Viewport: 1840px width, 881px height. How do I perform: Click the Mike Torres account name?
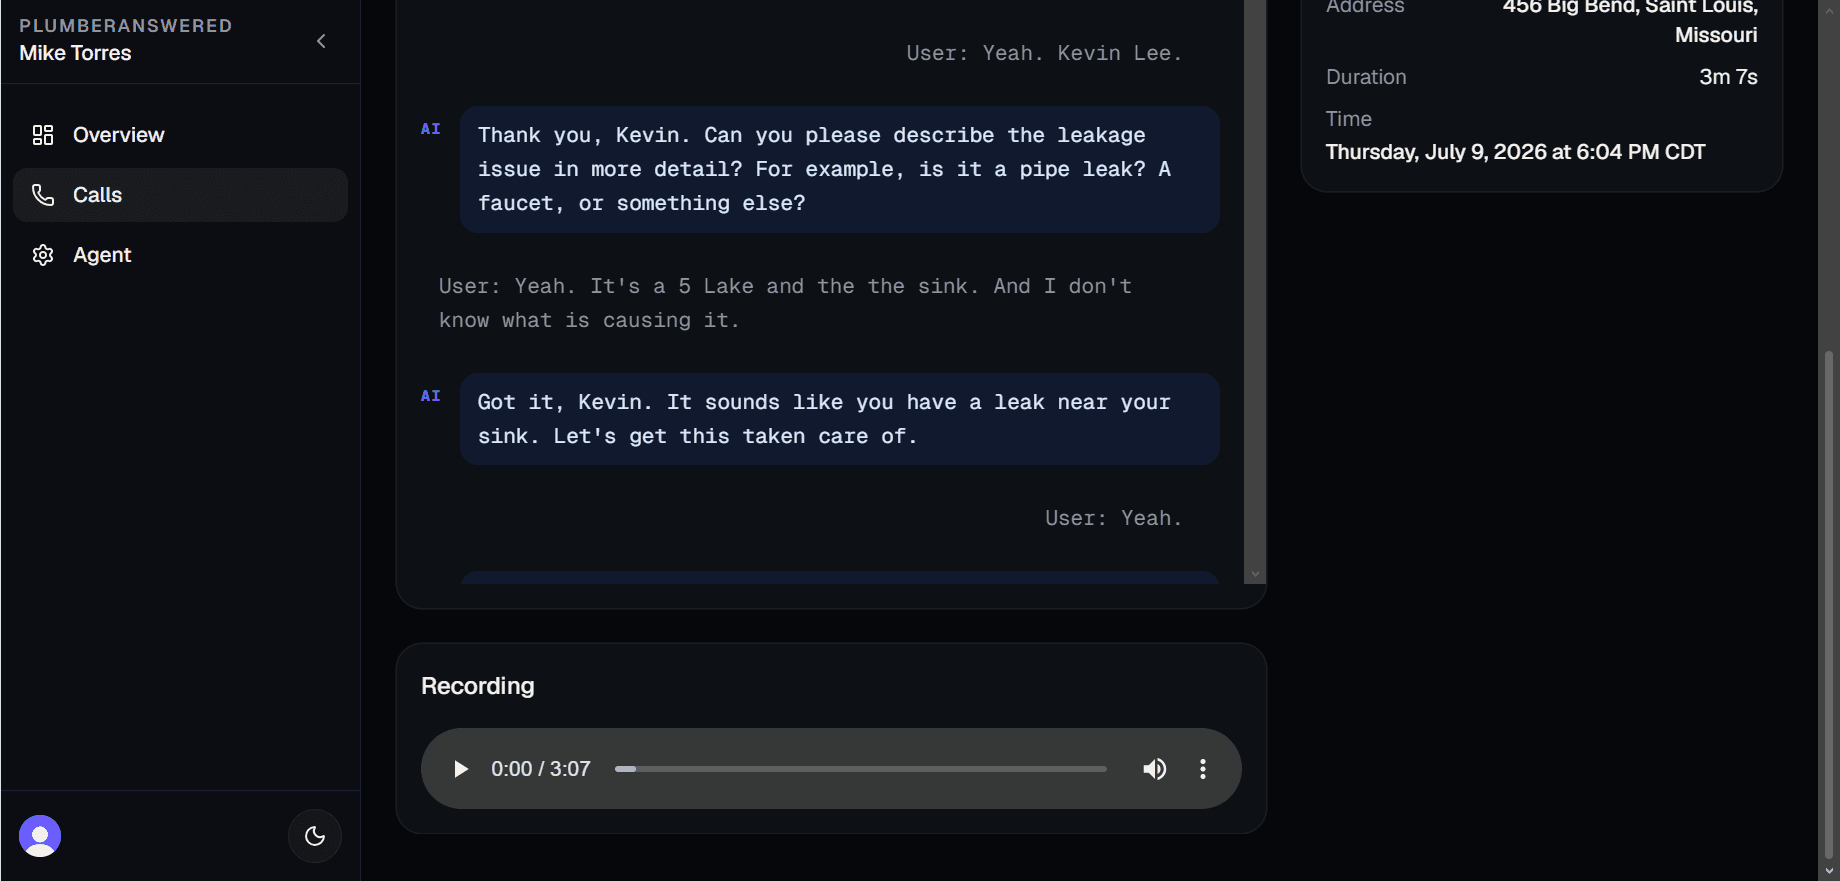click(76, 53)
